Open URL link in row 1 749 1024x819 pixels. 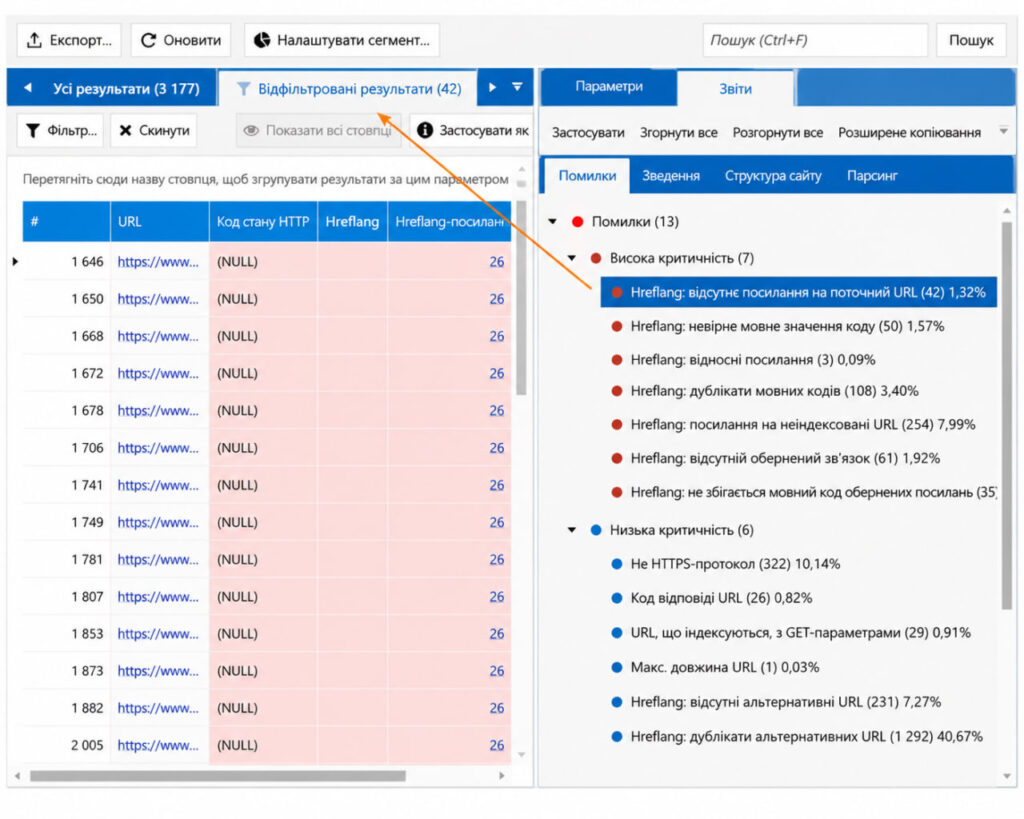click(158, 522)
